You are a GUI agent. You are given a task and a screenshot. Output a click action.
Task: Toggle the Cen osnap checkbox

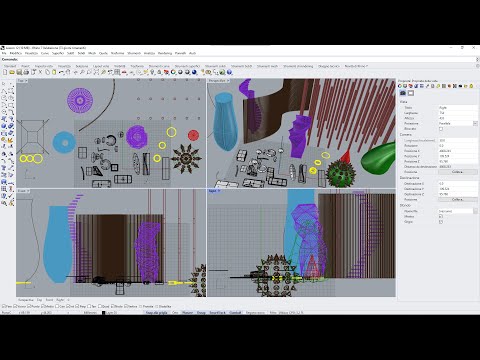coord(57,306)
